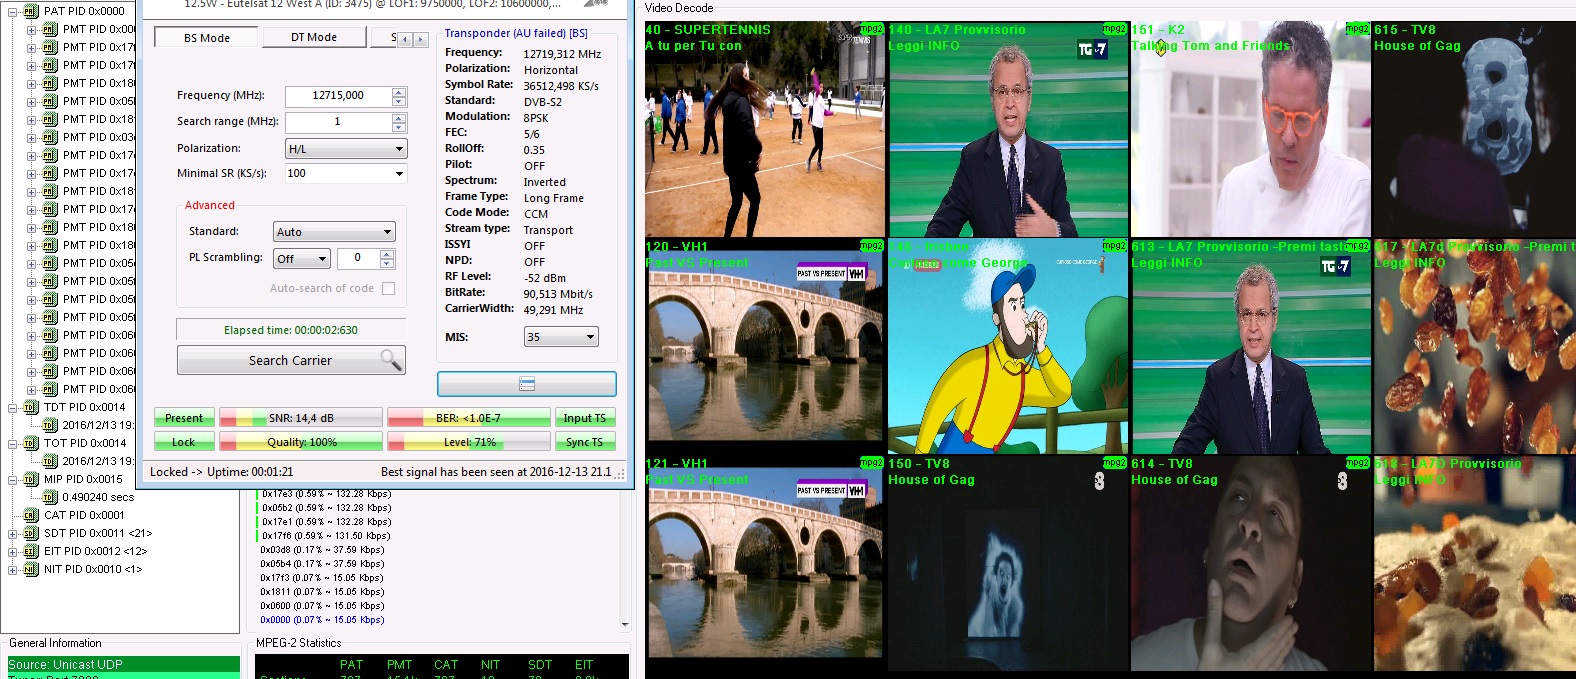Toggle the Lock status indicator
The image size is (1576, 679).
coord(184,442)
